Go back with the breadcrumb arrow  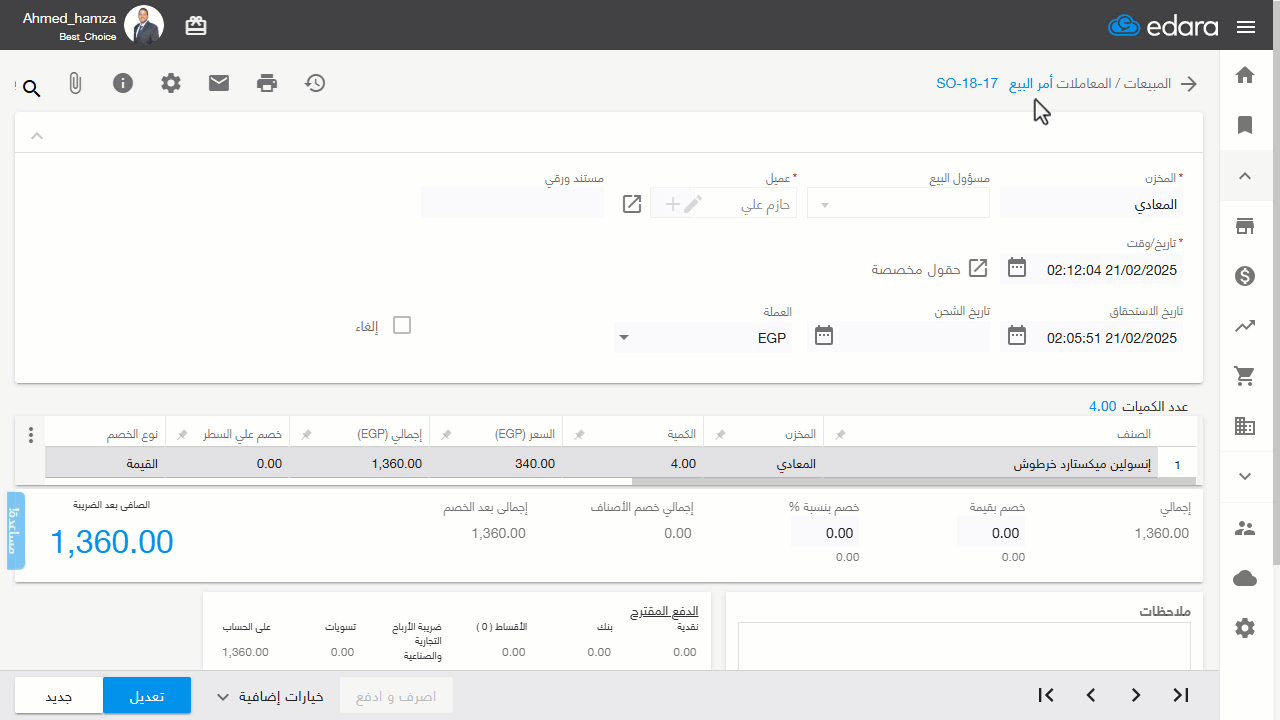click(1189, 84)
